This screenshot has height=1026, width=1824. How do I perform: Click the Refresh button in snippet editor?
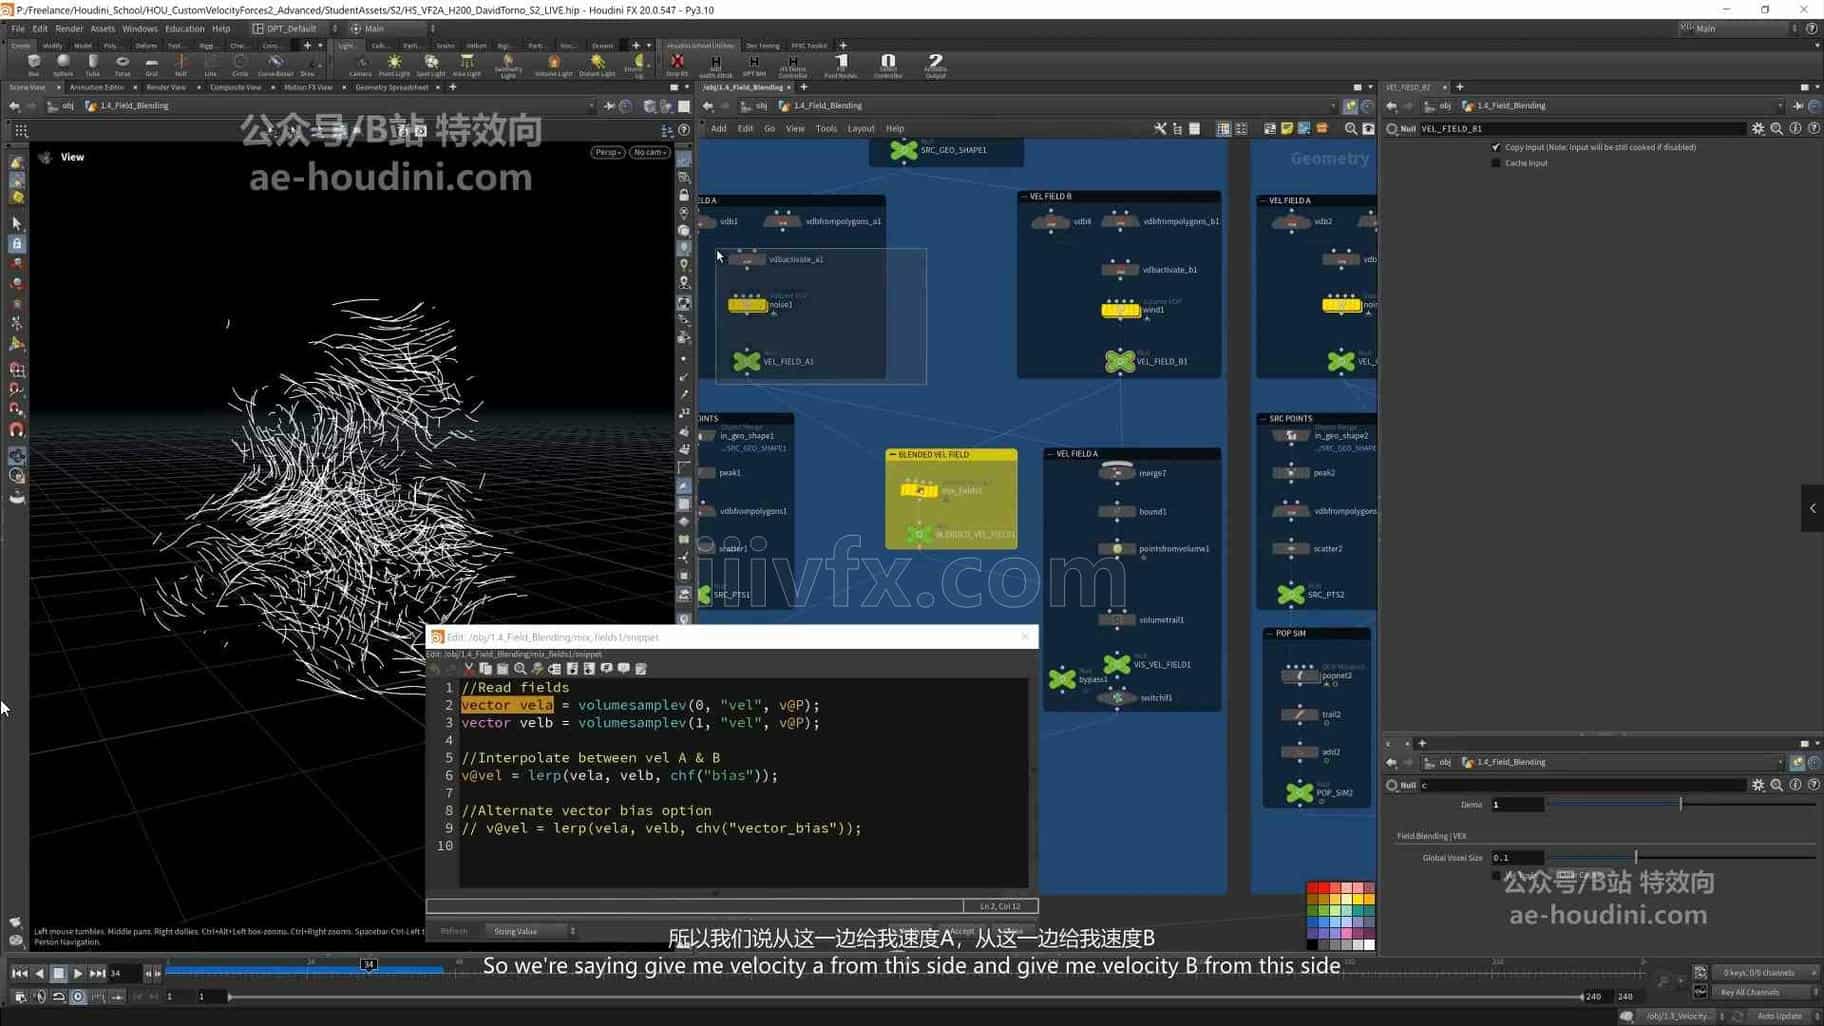click(x=454, y=932)
